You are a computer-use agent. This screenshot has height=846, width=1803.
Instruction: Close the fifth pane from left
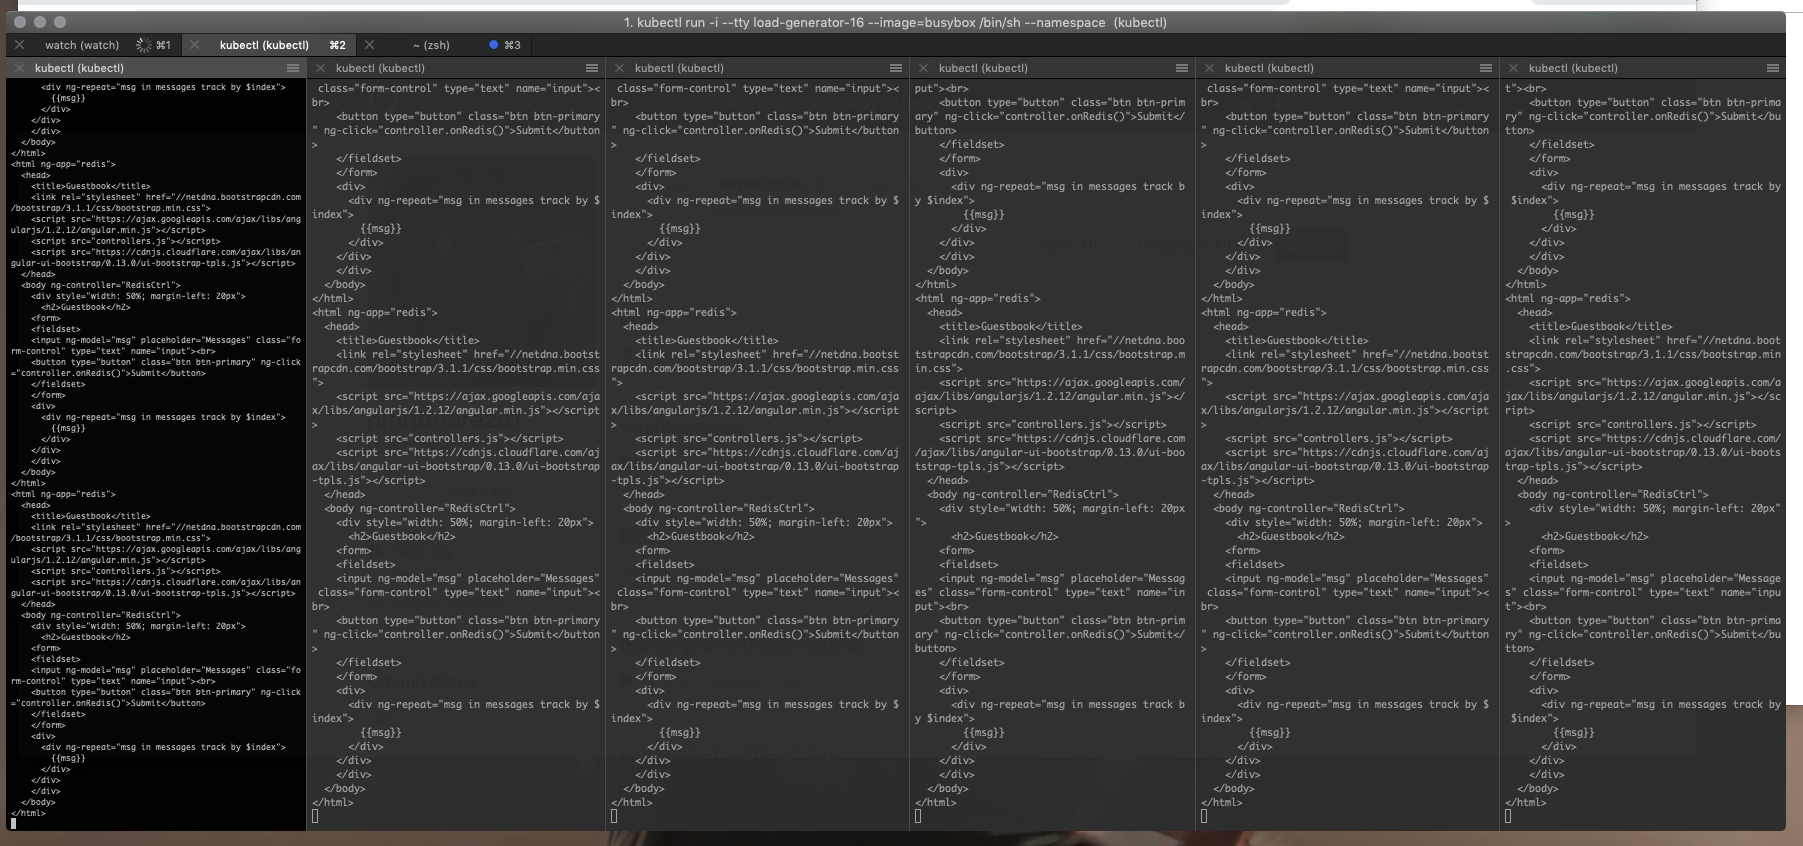point(1209,68)
